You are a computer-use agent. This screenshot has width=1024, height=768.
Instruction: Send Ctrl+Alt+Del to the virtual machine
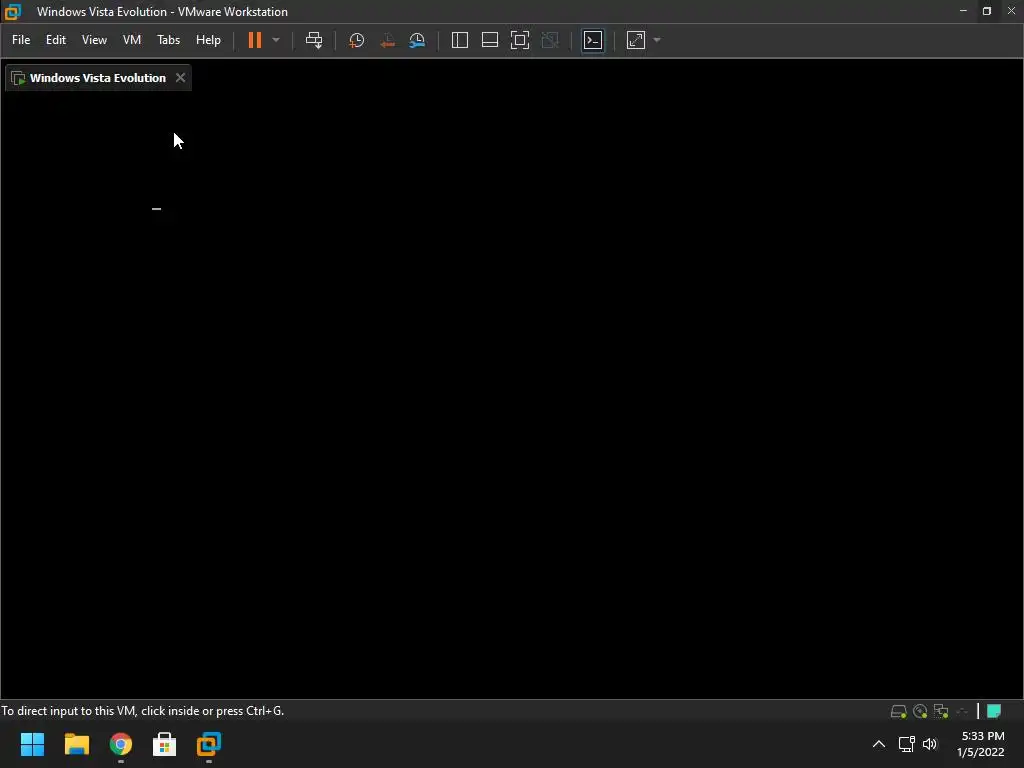(x=314, y=40)
